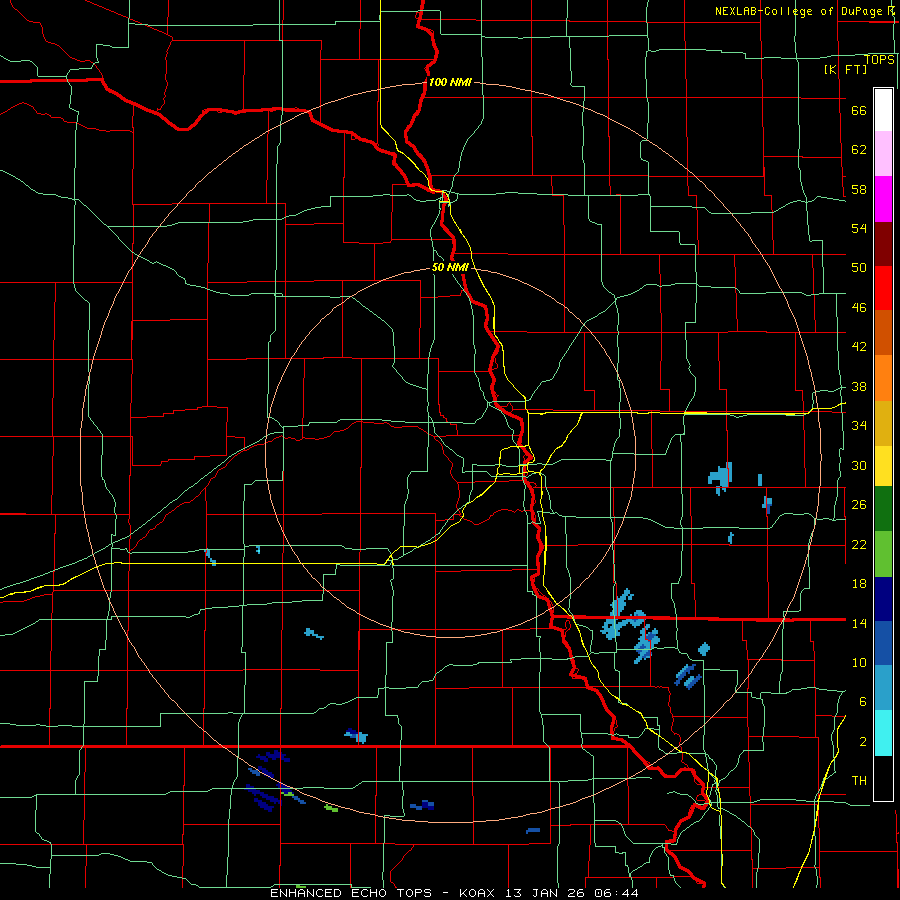Viewport: 900px width, 900px height.
Task: Select the bright red legend swatch
Action: [883, 289]
